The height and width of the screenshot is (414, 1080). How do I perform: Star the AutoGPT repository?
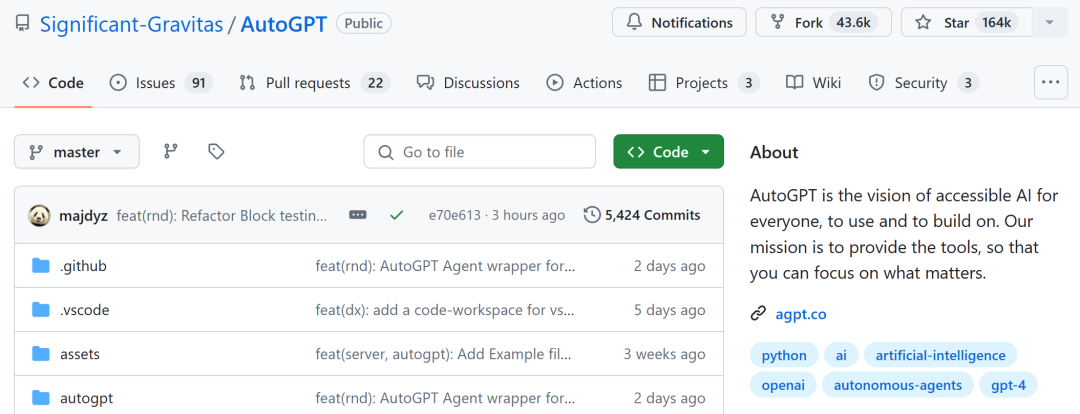(x=966, y=23)
